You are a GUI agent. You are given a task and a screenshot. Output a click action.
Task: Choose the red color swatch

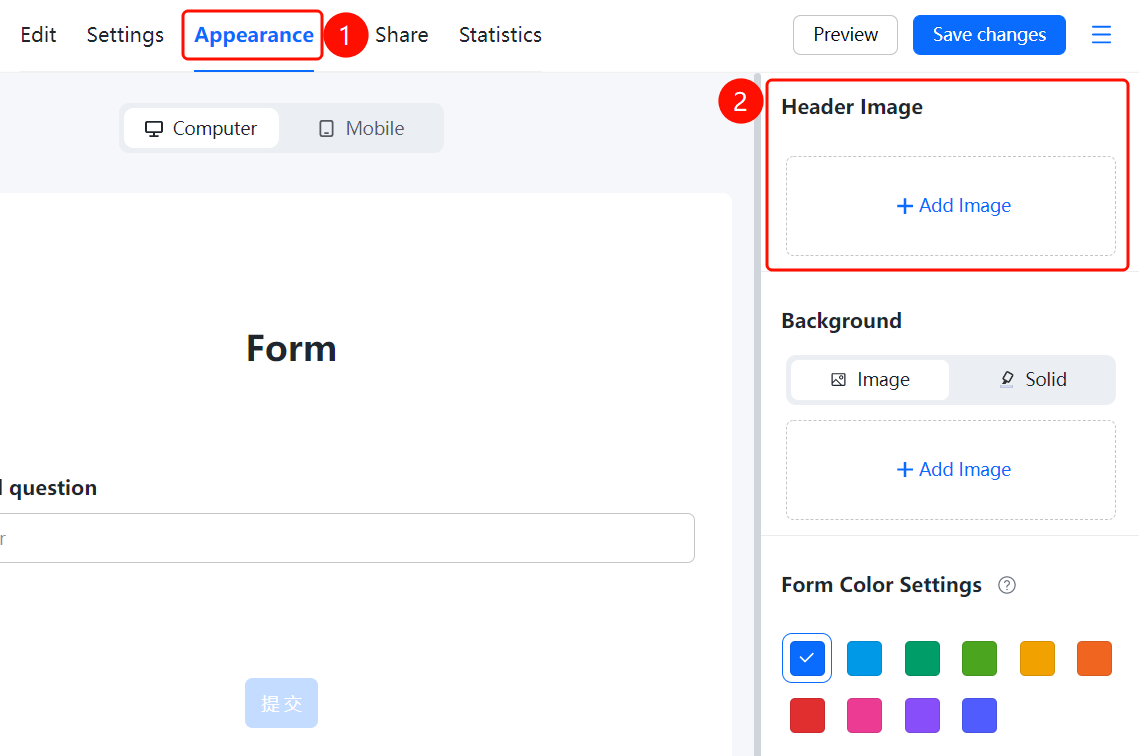click(807, 716)
